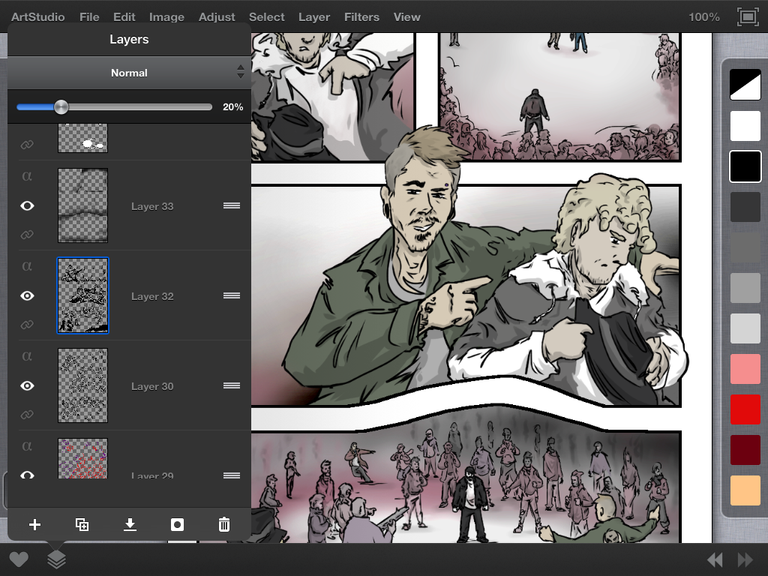Open the Adjust menu
Viewport: 768px width, 576px height.
(216, 17)
